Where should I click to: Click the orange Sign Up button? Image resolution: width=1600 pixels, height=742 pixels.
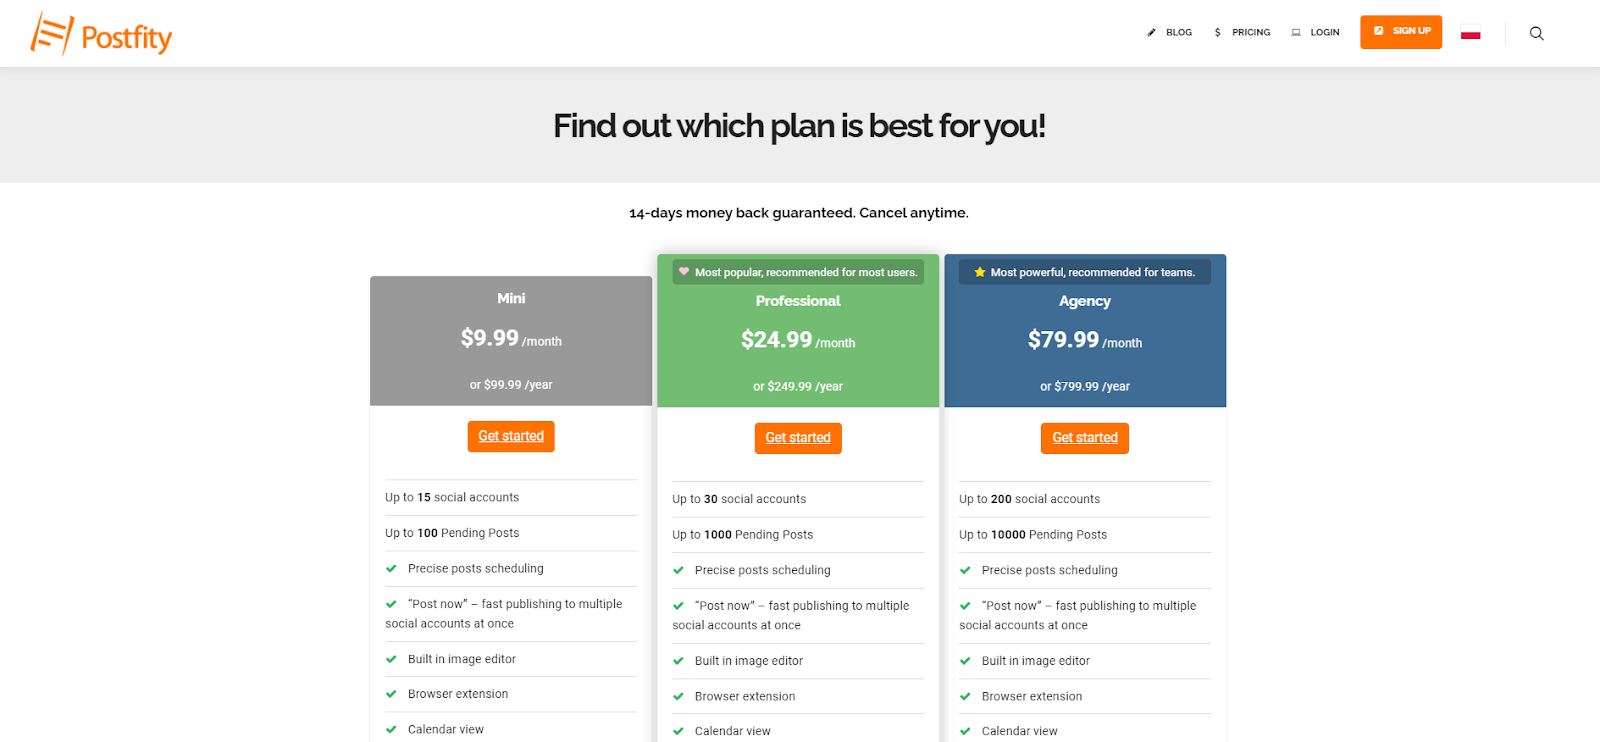coord(1401,32)
